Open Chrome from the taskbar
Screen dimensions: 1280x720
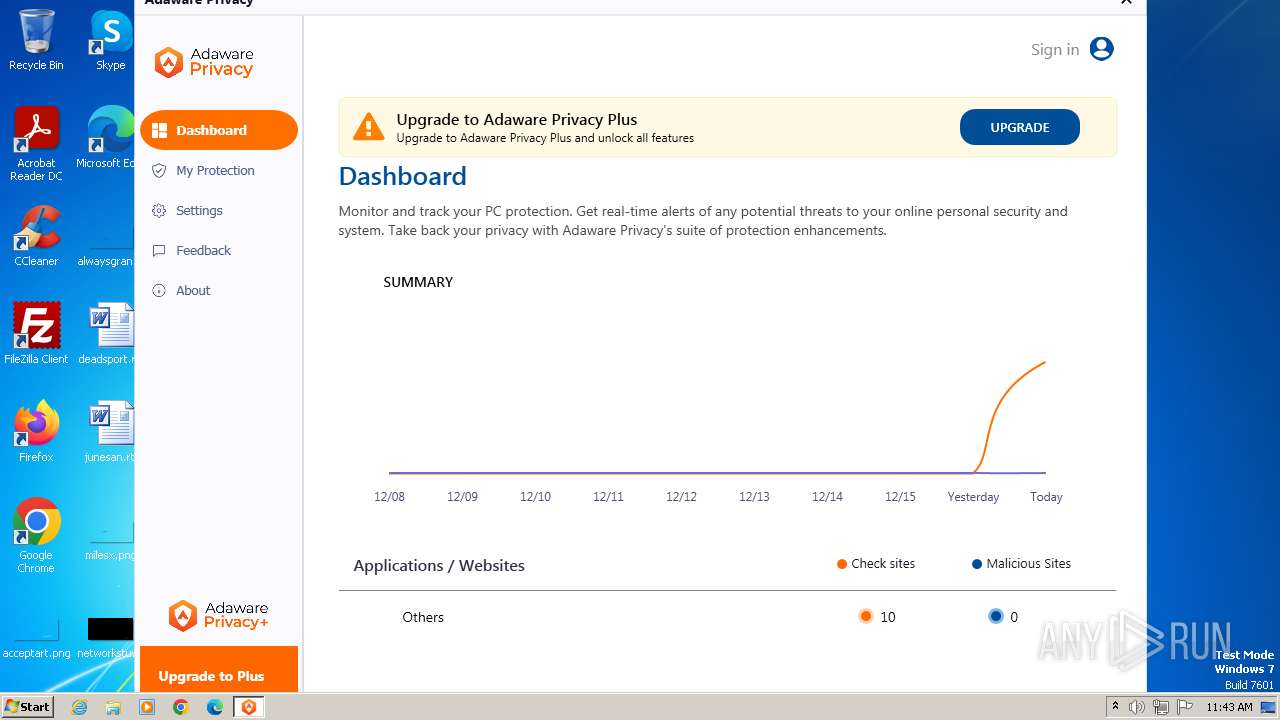pos(181,707)
